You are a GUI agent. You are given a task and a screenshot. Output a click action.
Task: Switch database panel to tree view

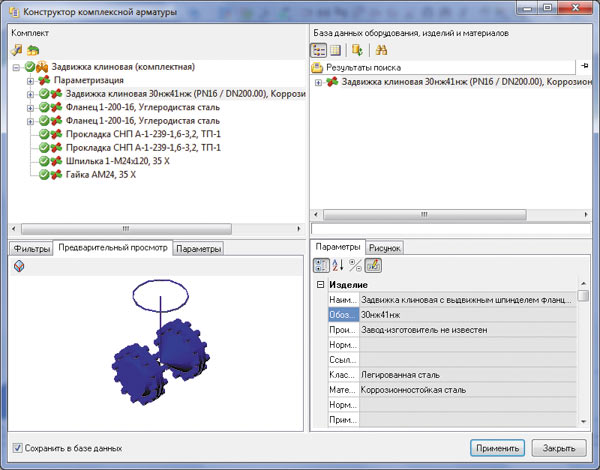pyautogui.click(x=320, y=49)
